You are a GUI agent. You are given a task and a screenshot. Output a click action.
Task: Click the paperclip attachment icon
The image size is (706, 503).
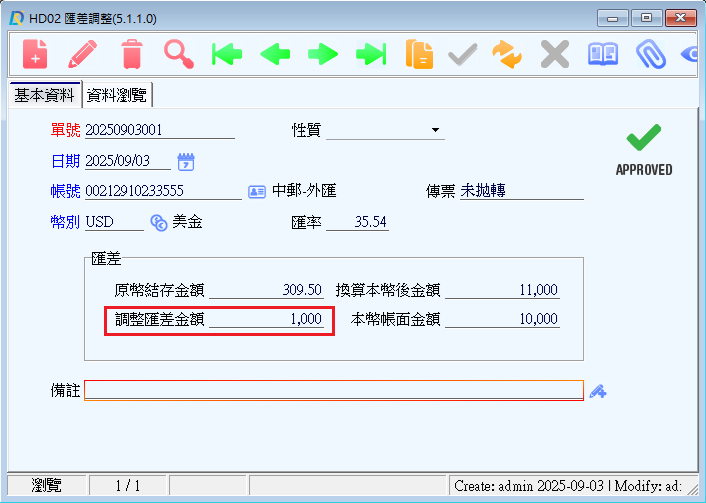[651, 54]
